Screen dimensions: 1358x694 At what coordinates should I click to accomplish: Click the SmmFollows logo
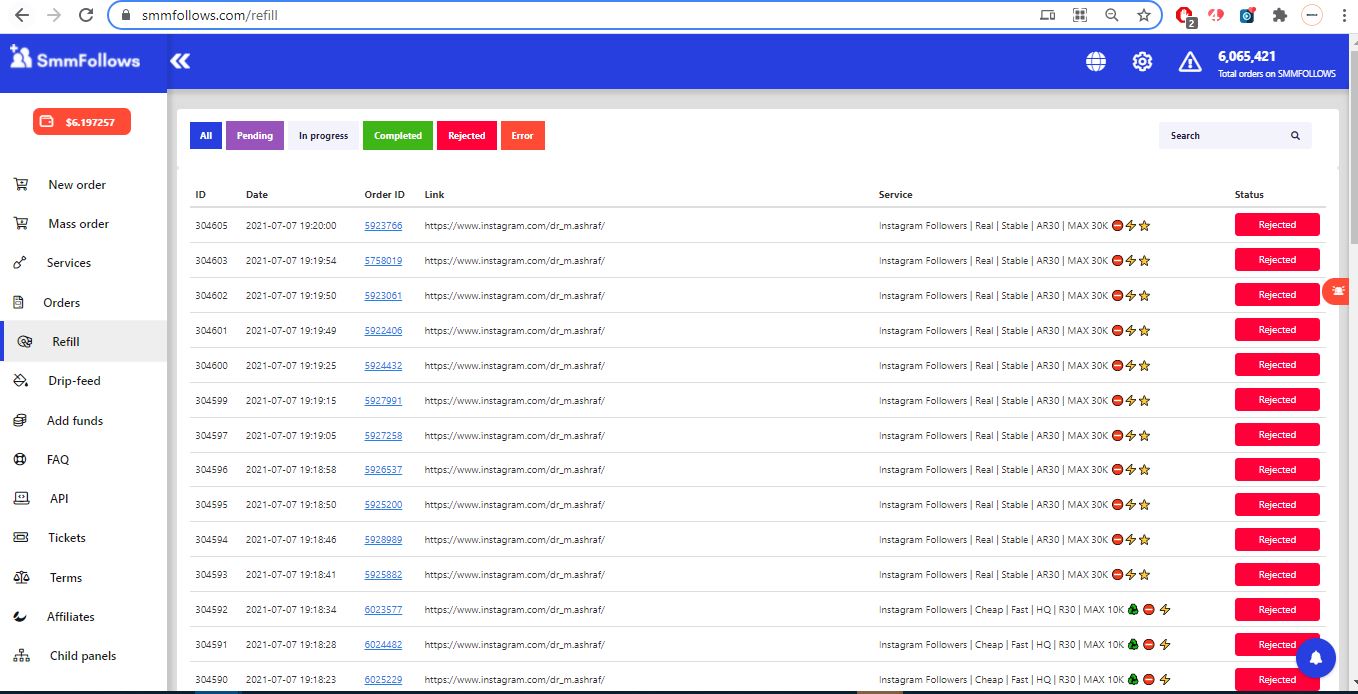[75, 58]
